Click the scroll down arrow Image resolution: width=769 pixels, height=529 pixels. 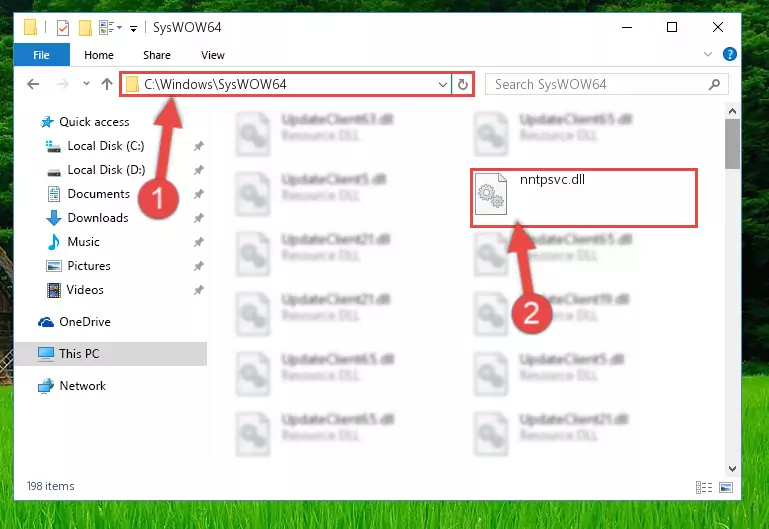pyautogui.click(x=732, y=469)
